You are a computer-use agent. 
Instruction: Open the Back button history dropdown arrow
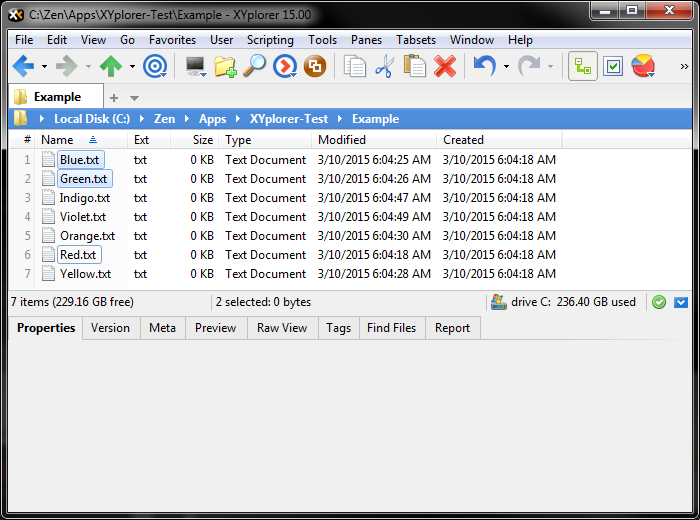coord(44,67)
